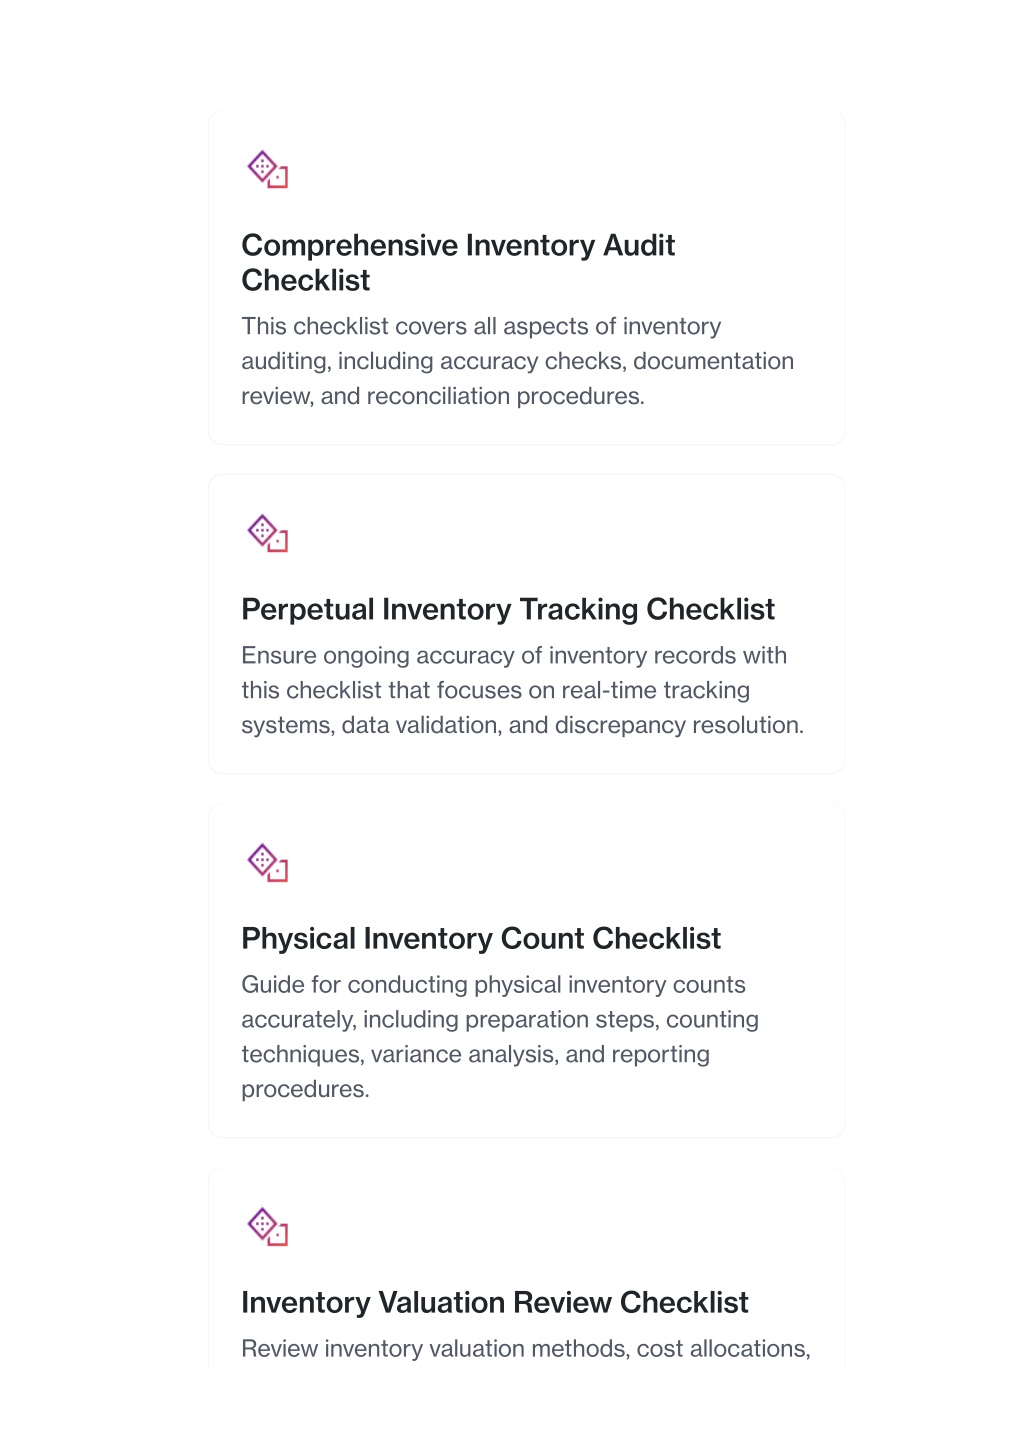1024x1449 pixels.
Task: Click the Inventory Valuation Review Checklist icon
Action: (268, 1227)
